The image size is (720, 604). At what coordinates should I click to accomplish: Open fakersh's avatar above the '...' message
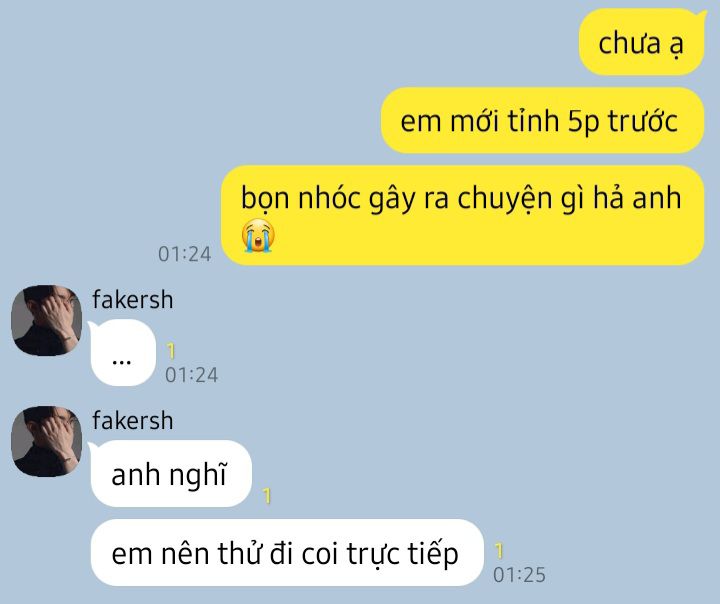click(x=46, y=321)
